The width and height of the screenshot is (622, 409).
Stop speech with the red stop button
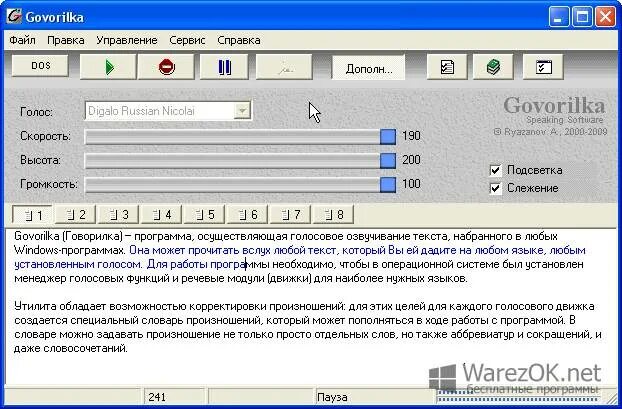(x=166, y=67)
